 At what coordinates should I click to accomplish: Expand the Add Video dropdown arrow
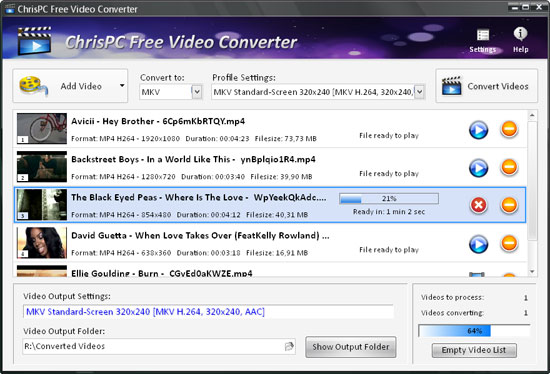(x=122, y=86)
